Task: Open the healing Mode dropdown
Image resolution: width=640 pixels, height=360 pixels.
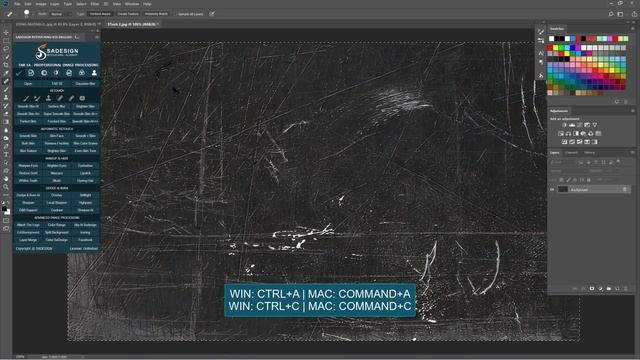Action: click(61, 14)
